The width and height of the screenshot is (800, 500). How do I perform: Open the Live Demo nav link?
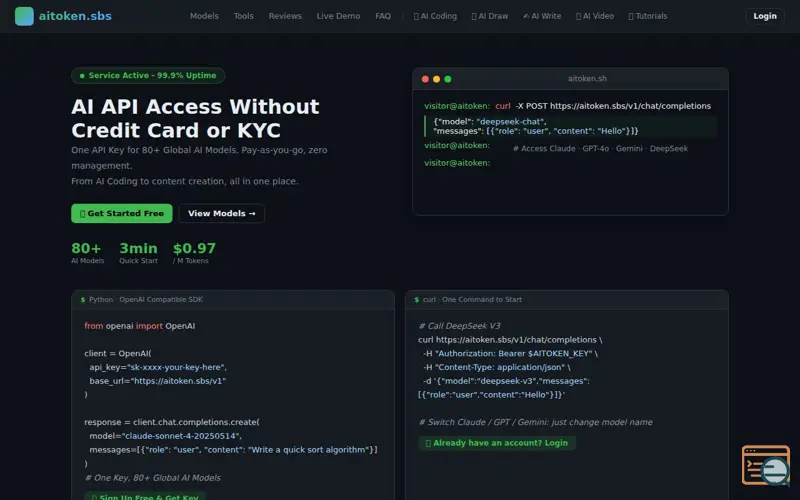(x=338, y=16)
